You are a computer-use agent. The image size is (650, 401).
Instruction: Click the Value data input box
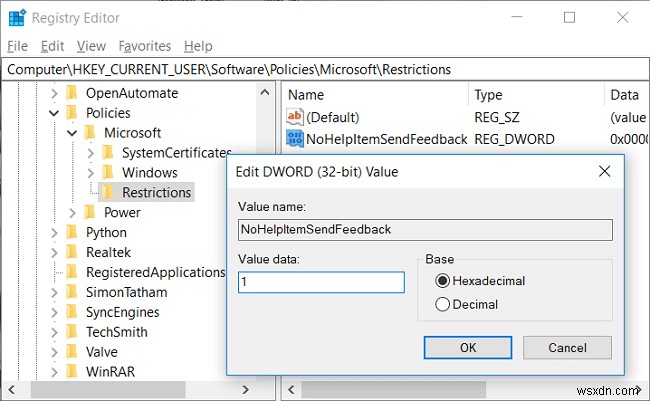(321, 282)
